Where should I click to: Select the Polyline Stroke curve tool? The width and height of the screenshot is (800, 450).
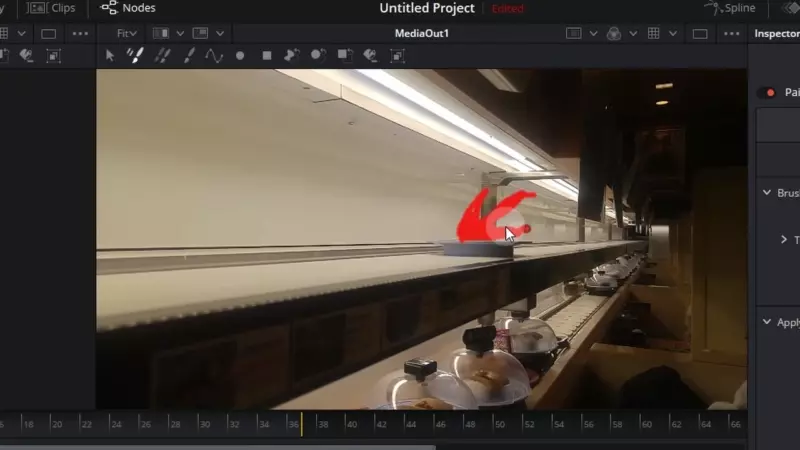tap(214, 55)
